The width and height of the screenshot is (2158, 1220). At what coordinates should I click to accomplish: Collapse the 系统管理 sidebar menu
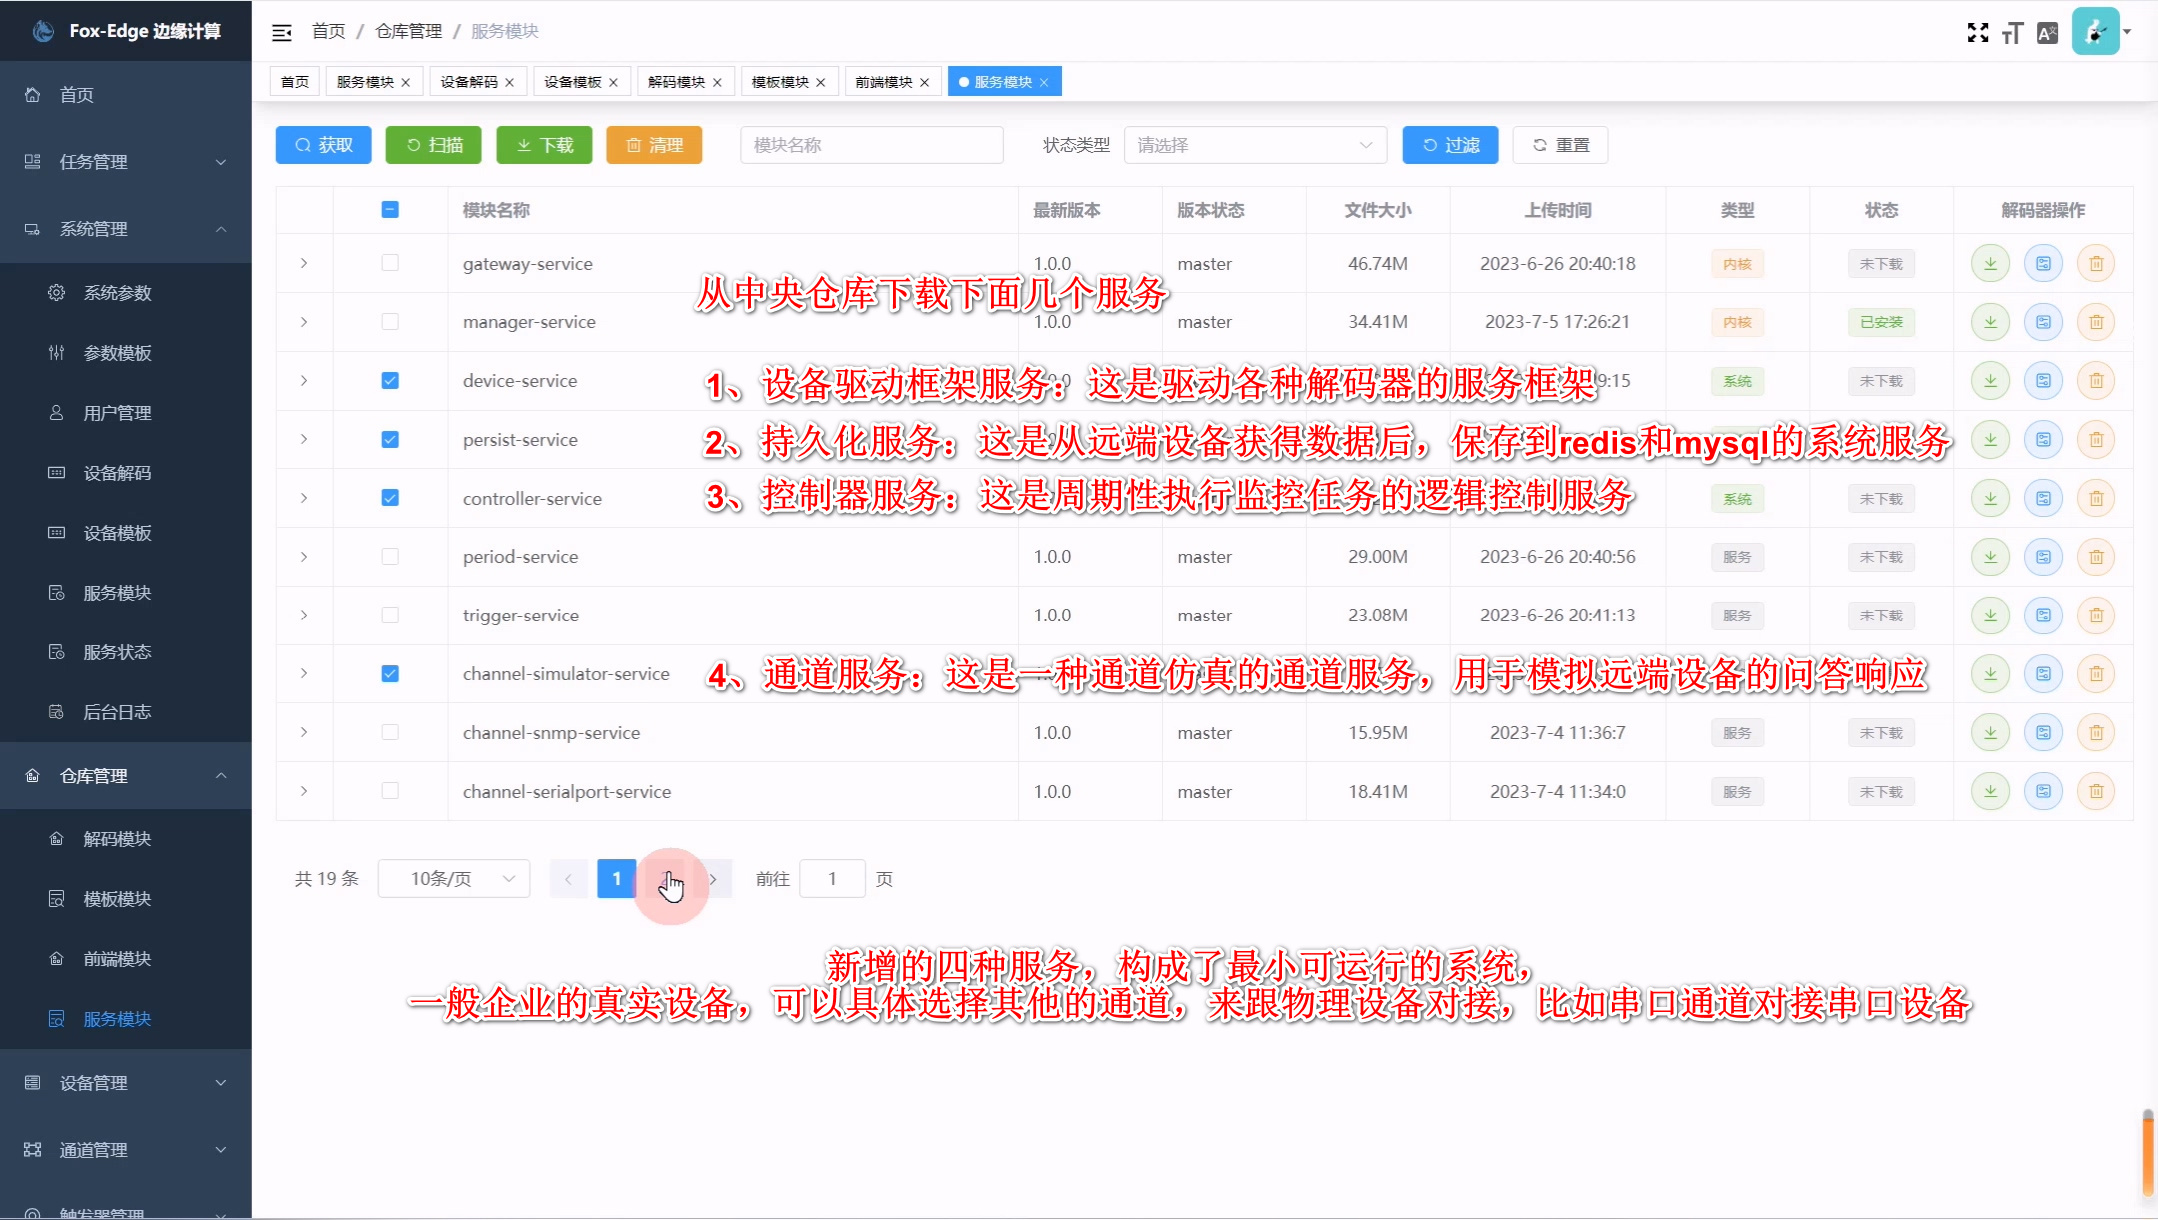[126, 229]
